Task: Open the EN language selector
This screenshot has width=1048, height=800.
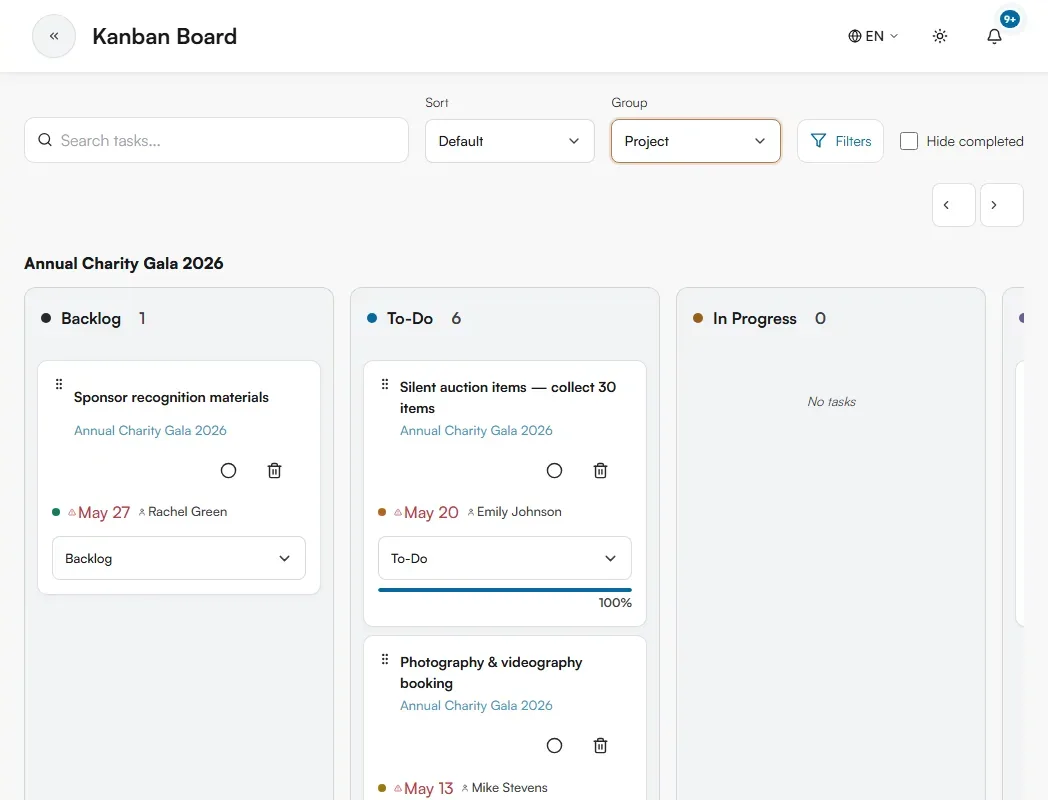Action: 873,36
